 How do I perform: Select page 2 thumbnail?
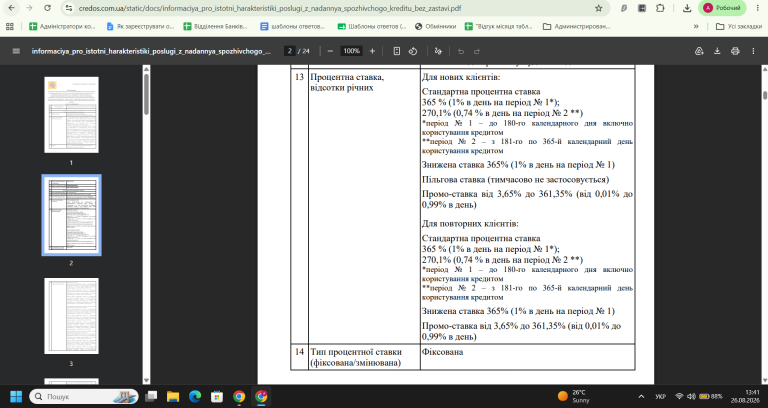[72, 215]
